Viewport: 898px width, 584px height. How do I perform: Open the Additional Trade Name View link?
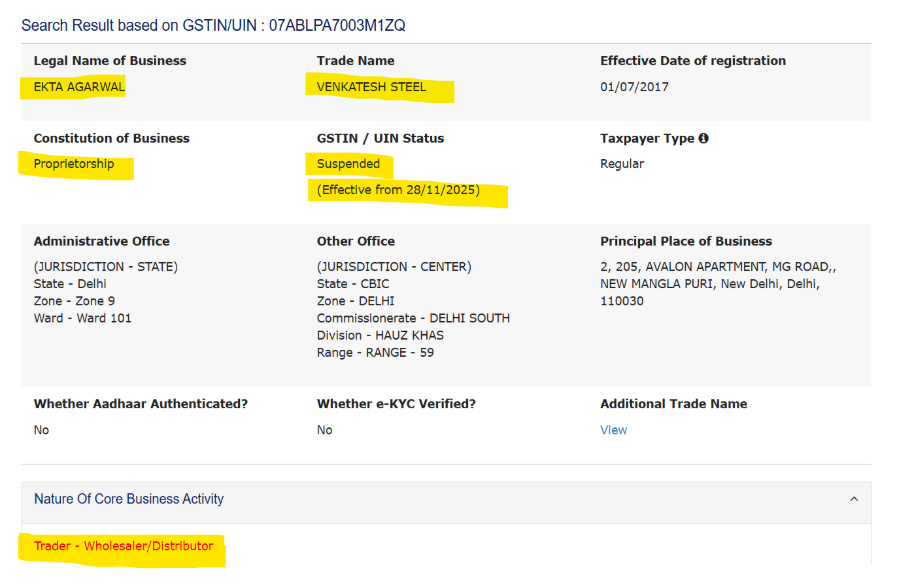(613, 430)
